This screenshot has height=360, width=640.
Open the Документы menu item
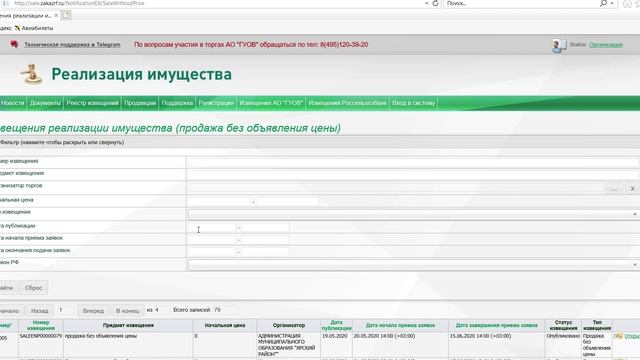(x=45, y=103)
